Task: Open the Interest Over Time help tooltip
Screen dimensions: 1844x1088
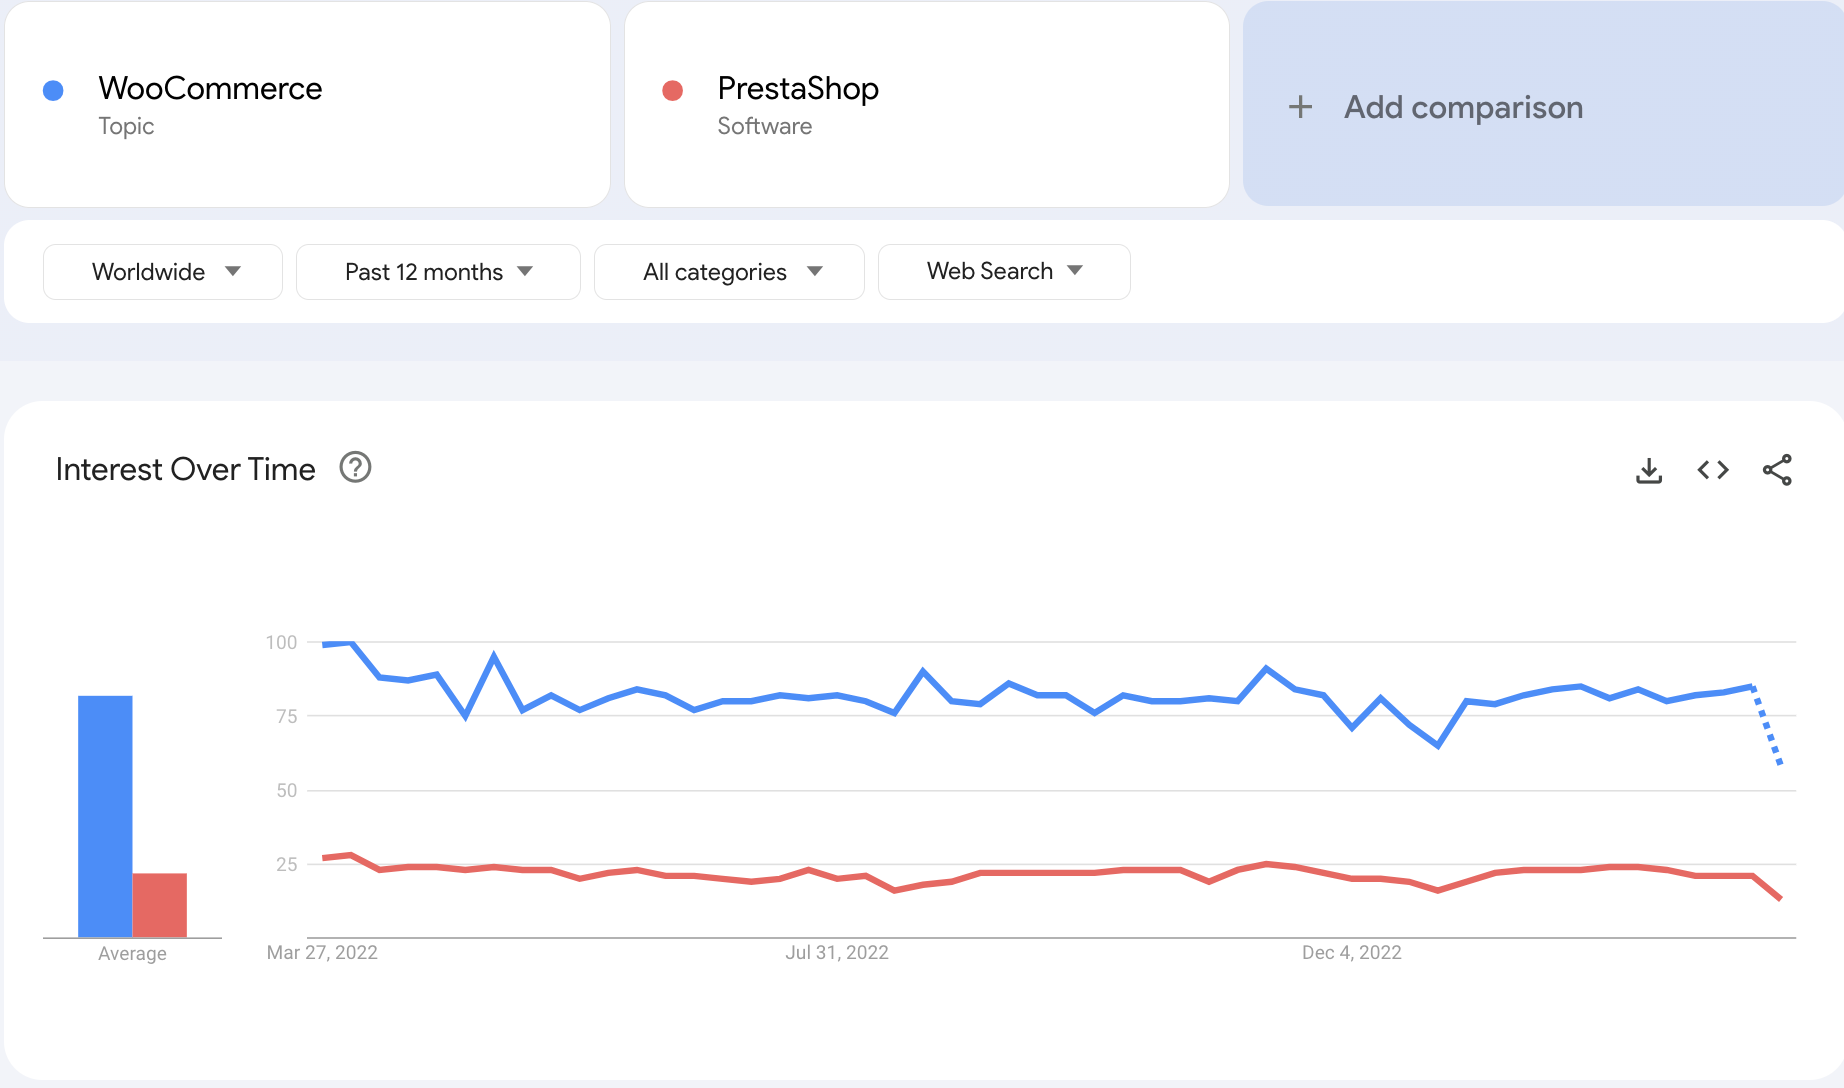Action: pyautogui.click(x=355, y=467)
